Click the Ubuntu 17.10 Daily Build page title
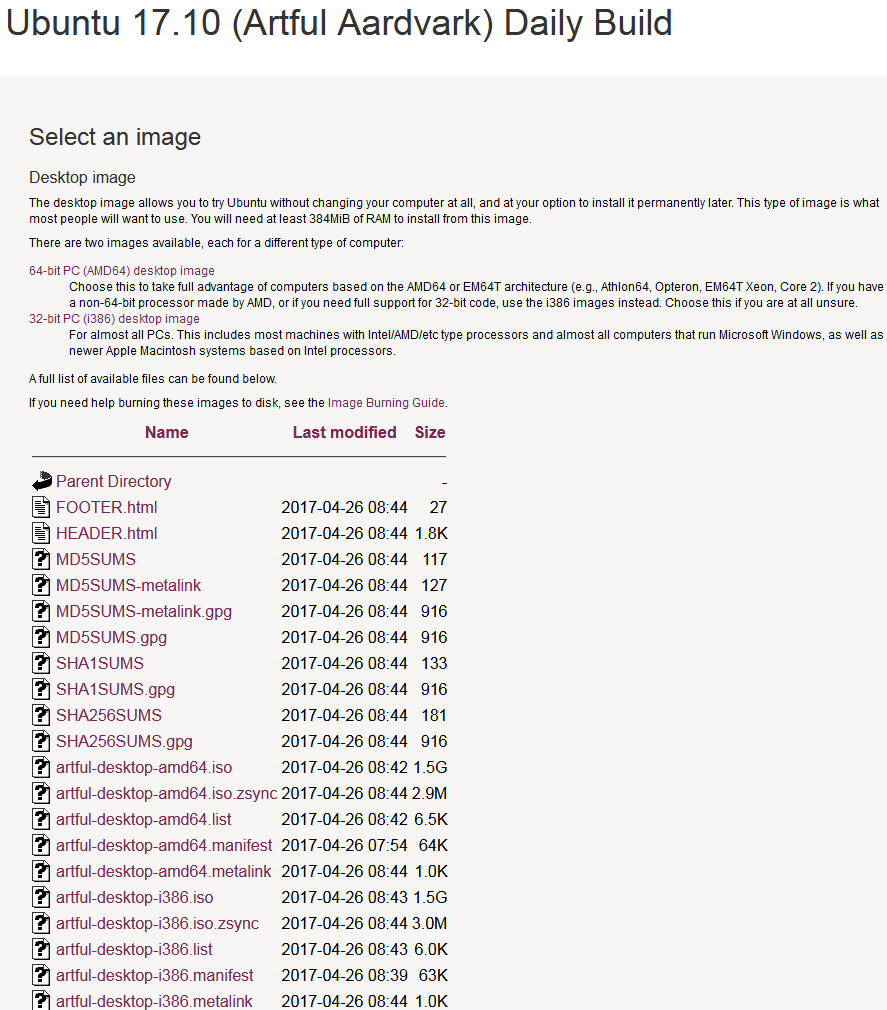Viewport: 887px width, 1010px height. click(x=339, y=23)
